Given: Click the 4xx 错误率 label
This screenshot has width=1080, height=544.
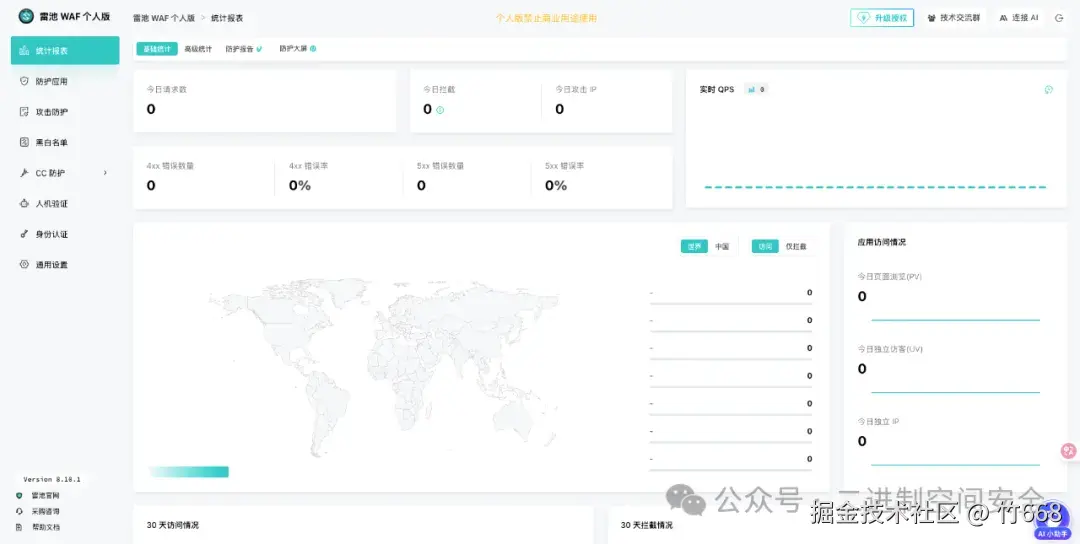Looking at the screenshot, I should point(308,166).
